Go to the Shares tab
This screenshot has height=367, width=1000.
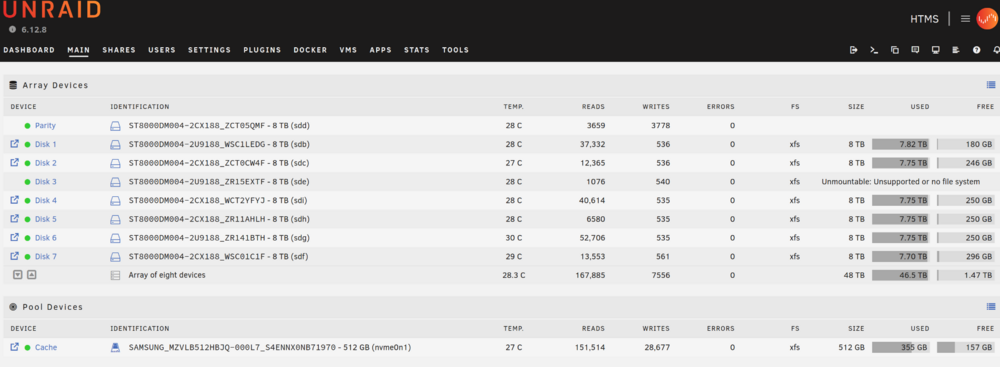(x=119, y=50)
